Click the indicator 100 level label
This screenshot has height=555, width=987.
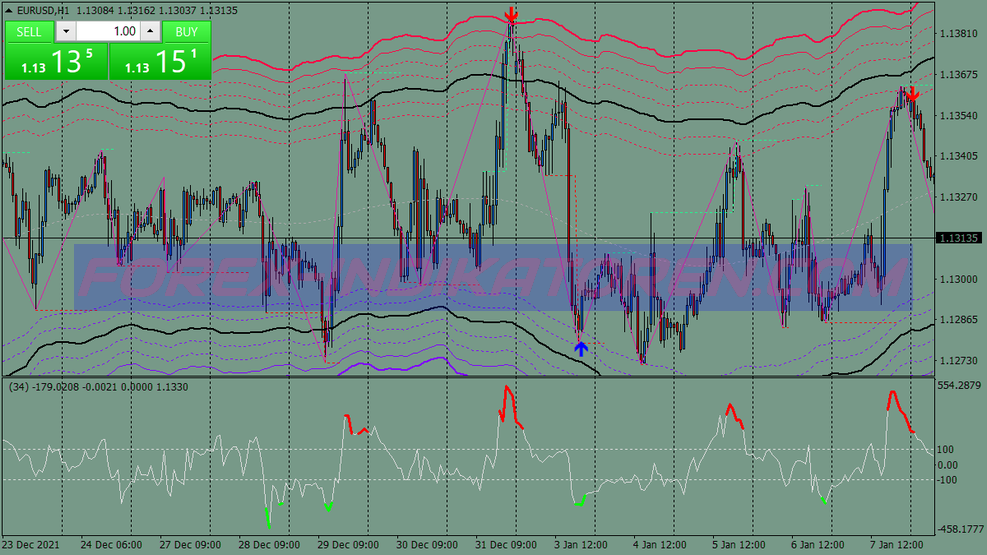click(945, 449)
